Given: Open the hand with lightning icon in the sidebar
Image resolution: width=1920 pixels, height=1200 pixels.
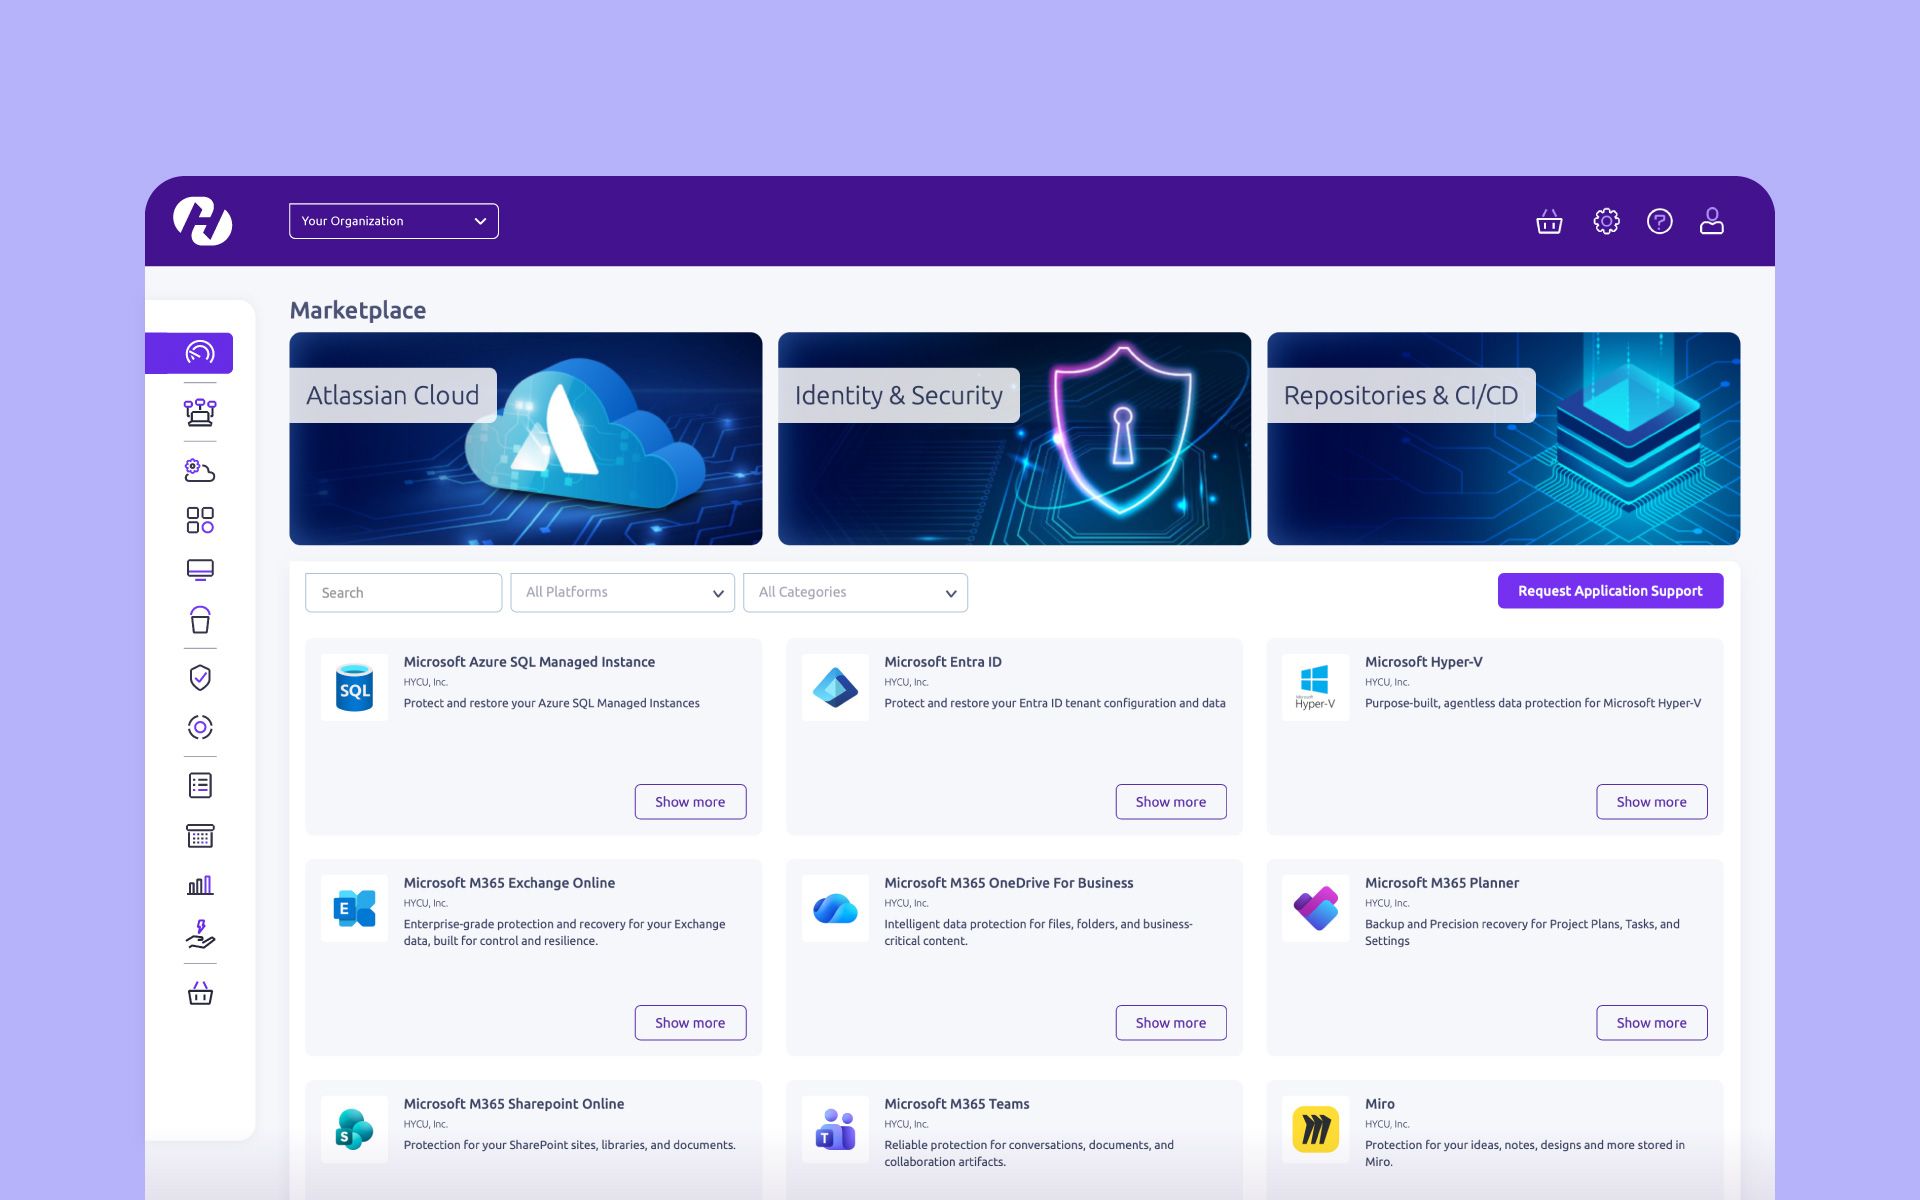Looking at the screenshot, I should coord(200,934).
